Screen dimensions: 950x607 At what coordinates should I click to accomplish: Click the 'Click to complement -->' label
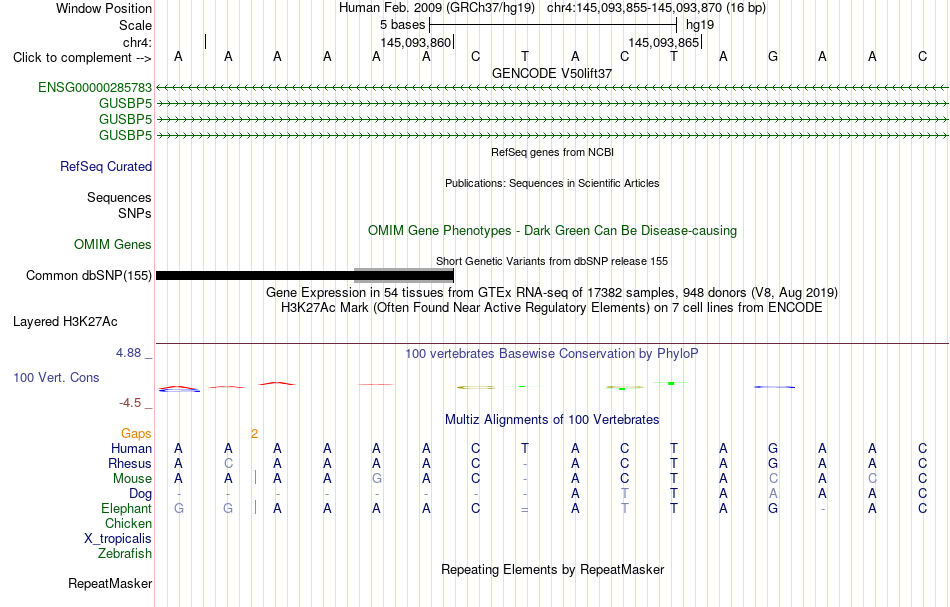(x=82, y=58)
